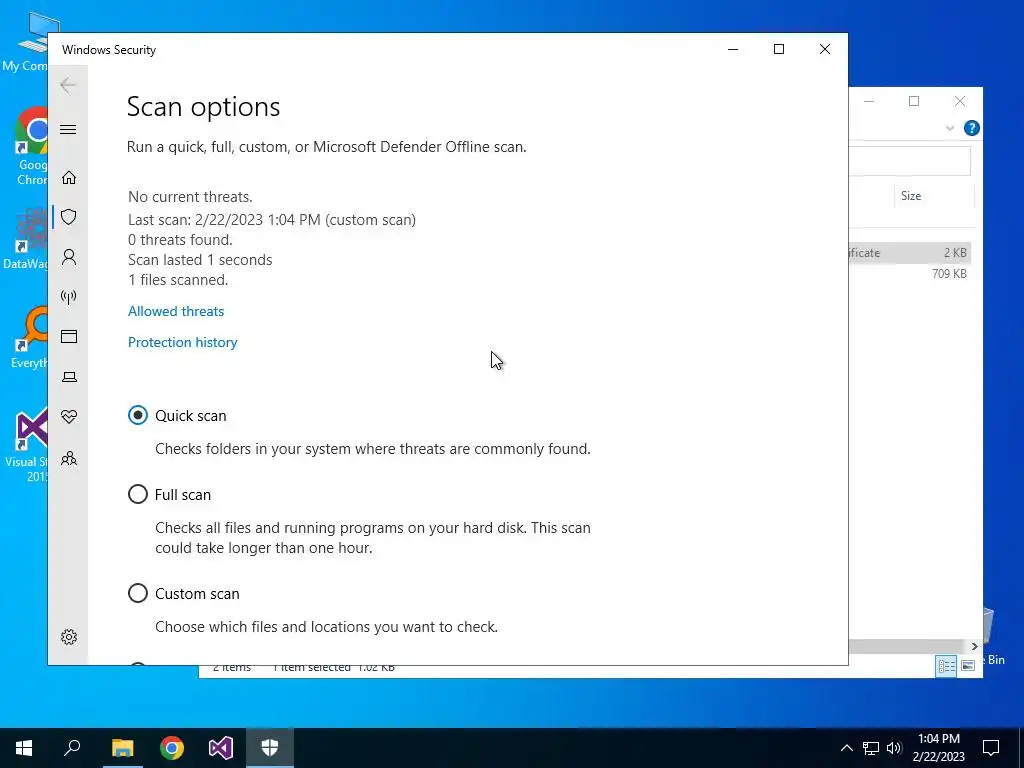1024x768 pixels.
Task: Open Account protection person icon
Action: [69, 257]
